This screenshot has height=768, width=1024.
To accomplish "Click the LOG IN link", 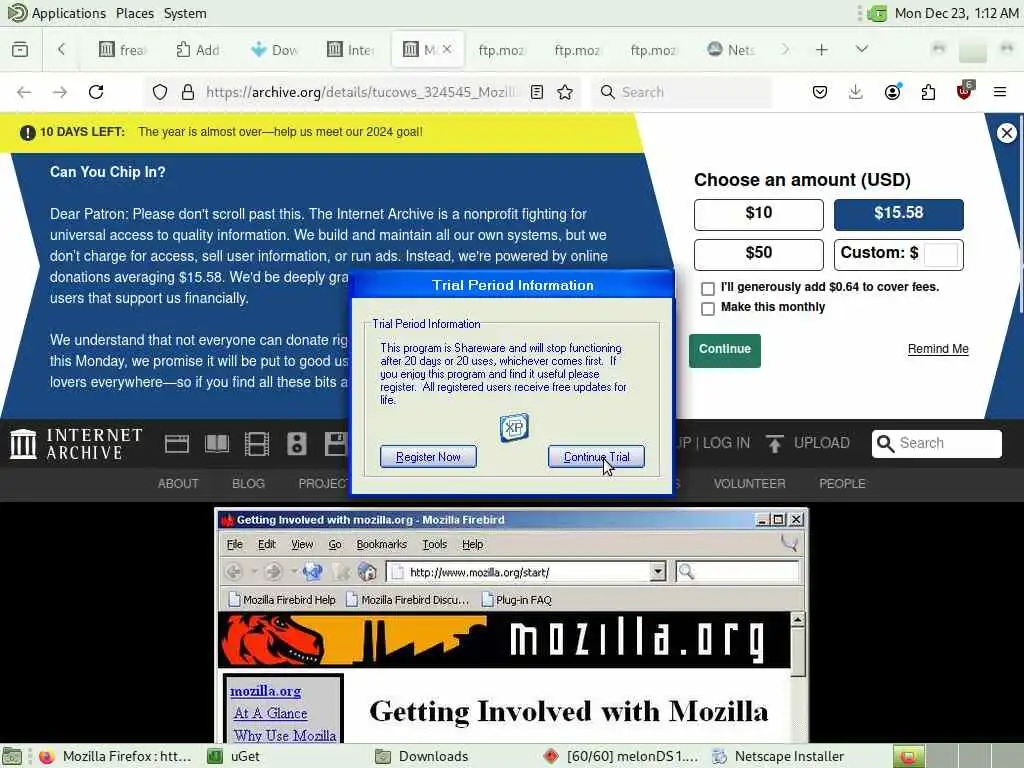I will click(726, 443).
